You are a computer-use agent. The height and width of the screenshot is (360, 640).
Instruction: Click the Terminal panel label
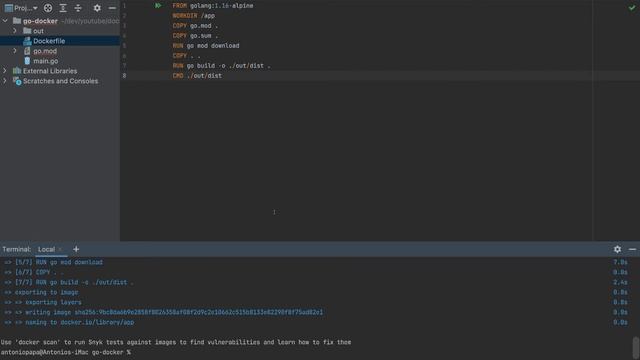click(x=16, y=249)
